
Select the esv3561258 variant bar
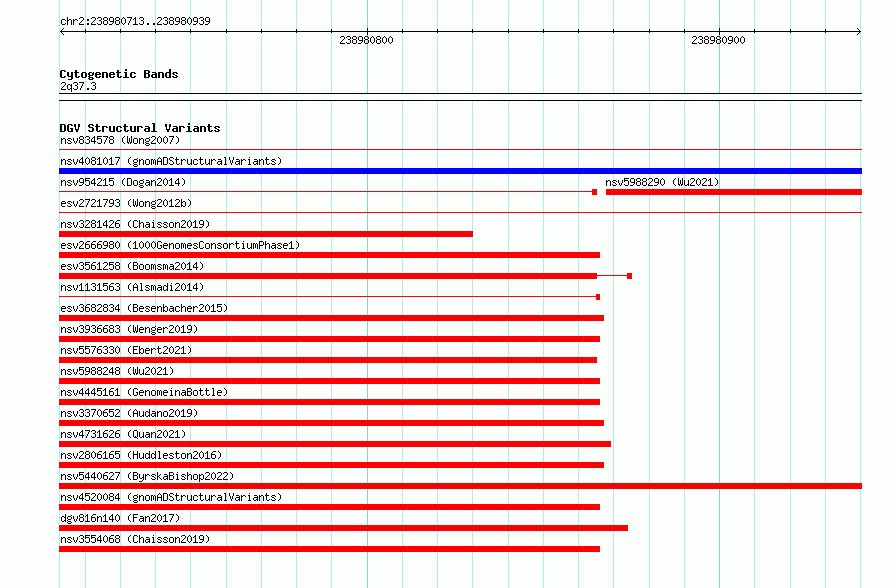pyautogui.click(x=345, y=276)
